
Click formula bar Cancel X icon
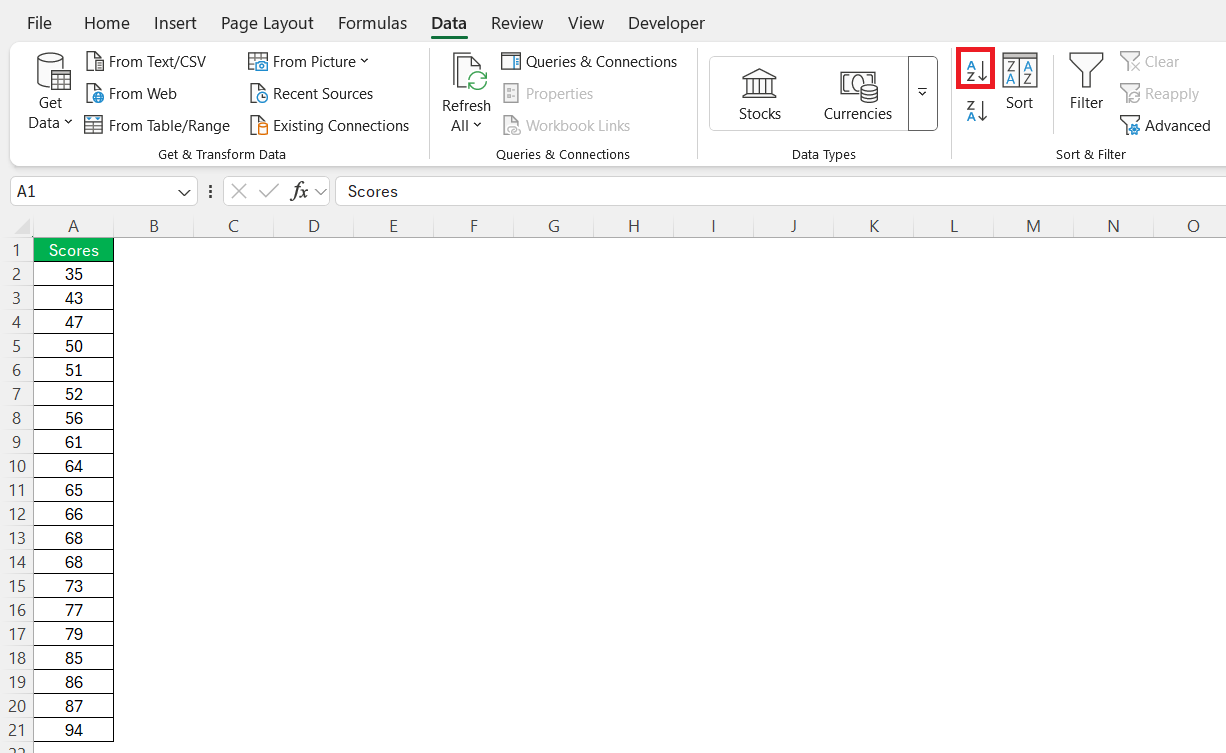[239, 191]
